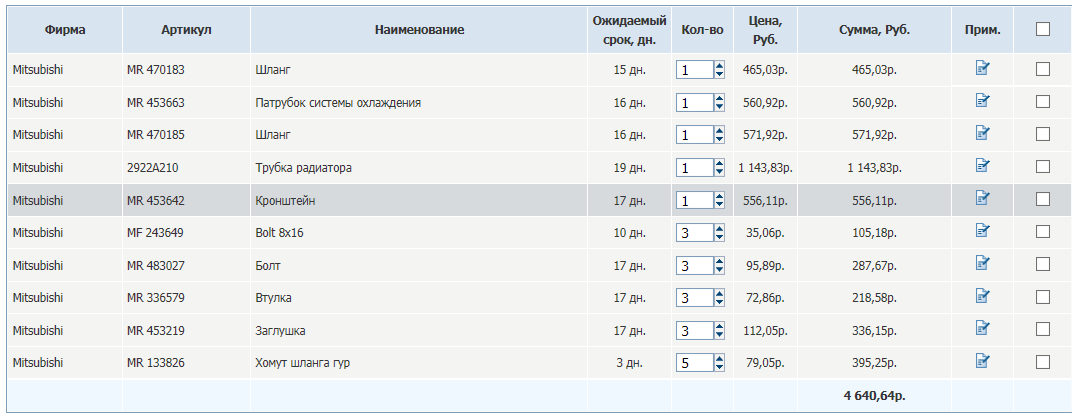Open note for Шланг MR 470183
The height and width of the screenshot is (415, 1072).
click(x=982, y=69)
